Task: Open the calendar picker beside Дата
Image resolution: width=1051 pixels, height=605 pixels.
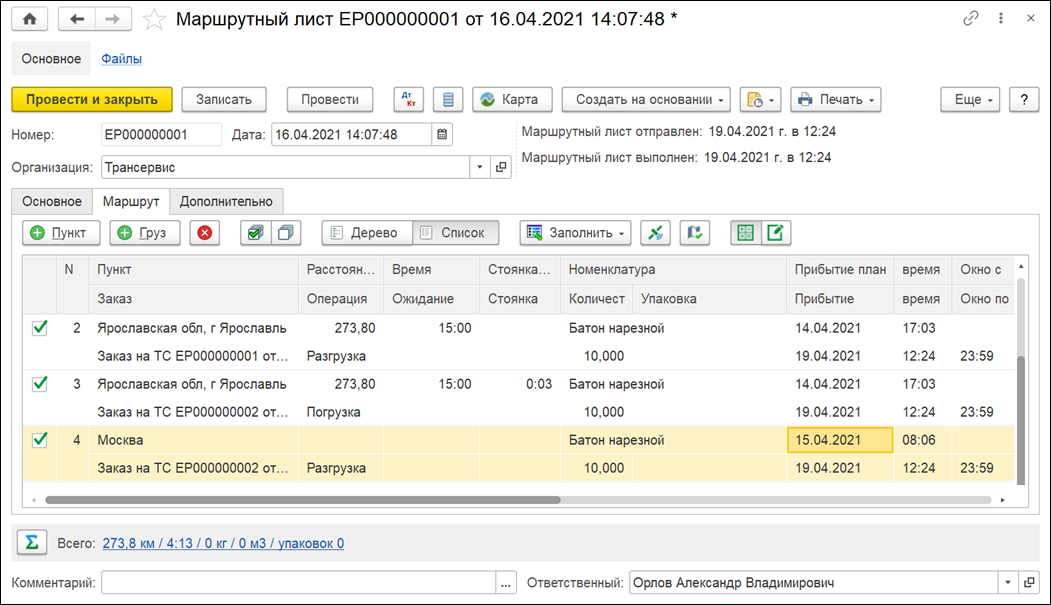Action: (442, 134)
